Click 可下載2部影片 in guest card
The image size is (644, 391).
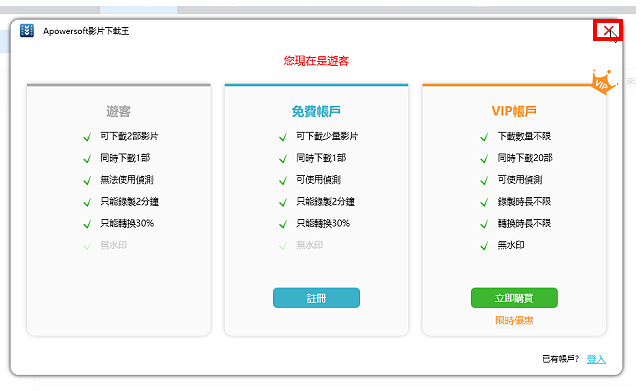(129, 136)
